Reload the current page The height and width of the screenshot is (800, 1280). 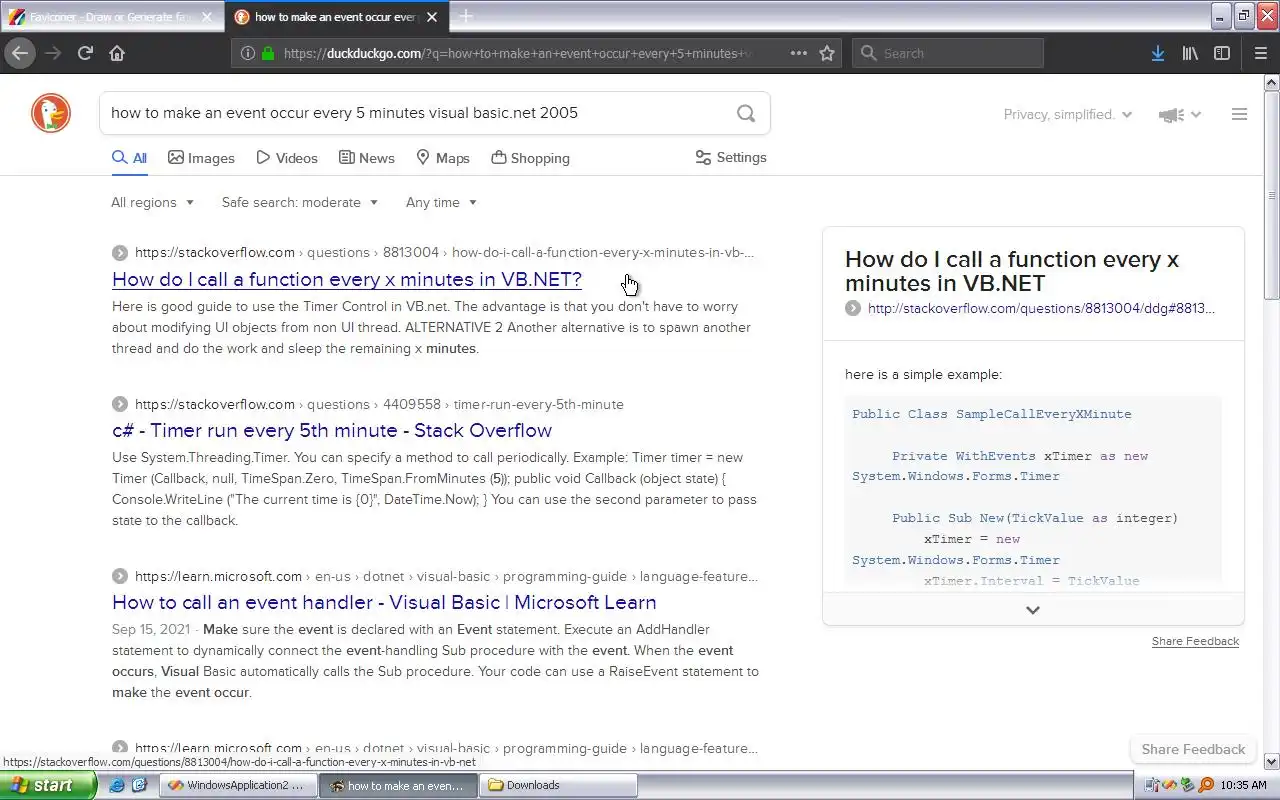coord(85,53)
